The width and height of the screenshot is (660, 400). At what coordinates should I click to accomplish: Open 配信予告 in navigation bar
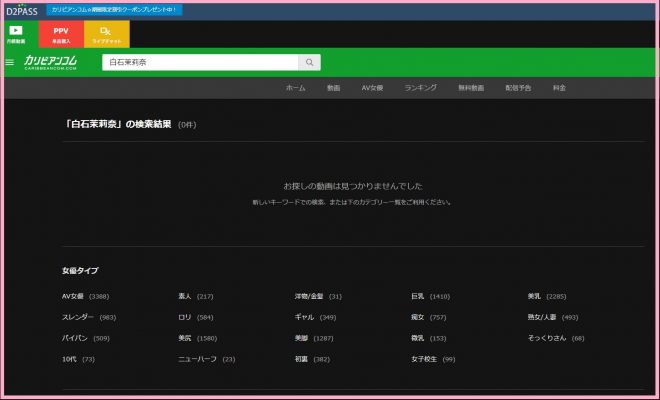click(x=518, y=88)
